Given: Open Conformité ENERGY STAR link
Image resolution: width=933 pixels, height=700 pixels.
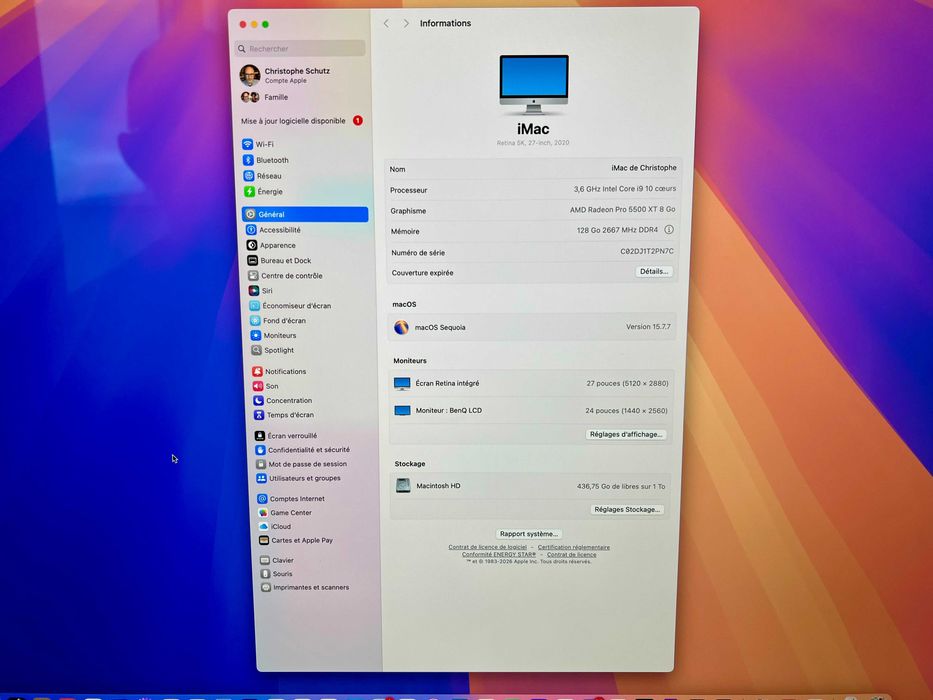Looking at the screenshot, I should coord(499,554).
